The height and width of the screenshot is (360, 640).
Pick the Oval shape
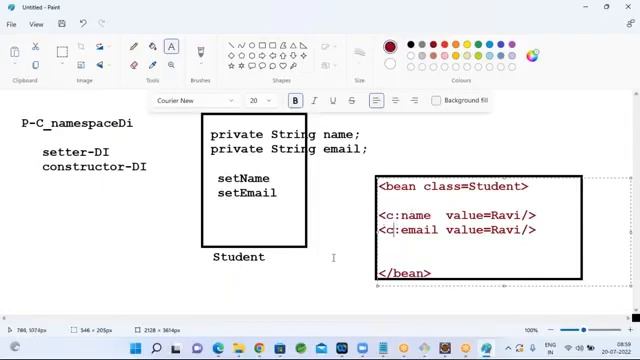click(252, 45)
